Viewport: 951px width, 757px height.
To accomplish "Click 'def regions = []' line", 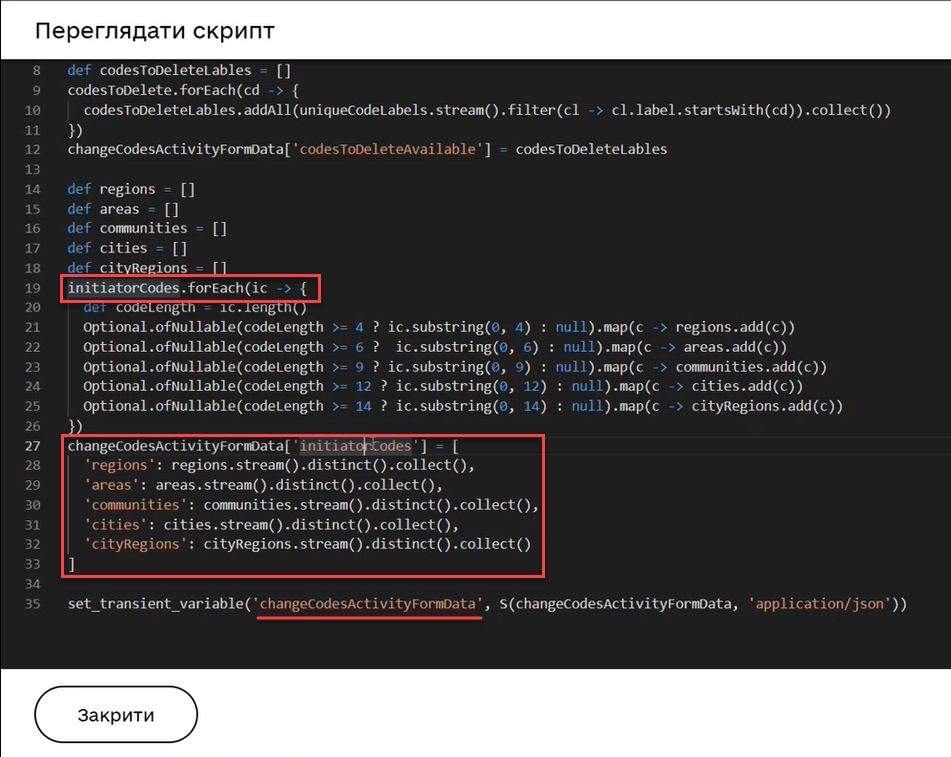I will [x=131, y=189].
